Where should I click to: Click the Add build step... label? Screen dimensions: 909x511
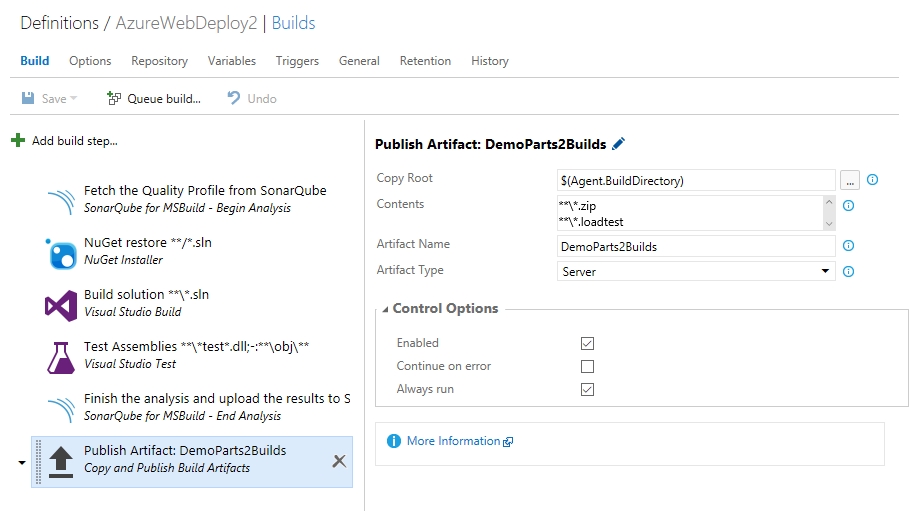75,141
